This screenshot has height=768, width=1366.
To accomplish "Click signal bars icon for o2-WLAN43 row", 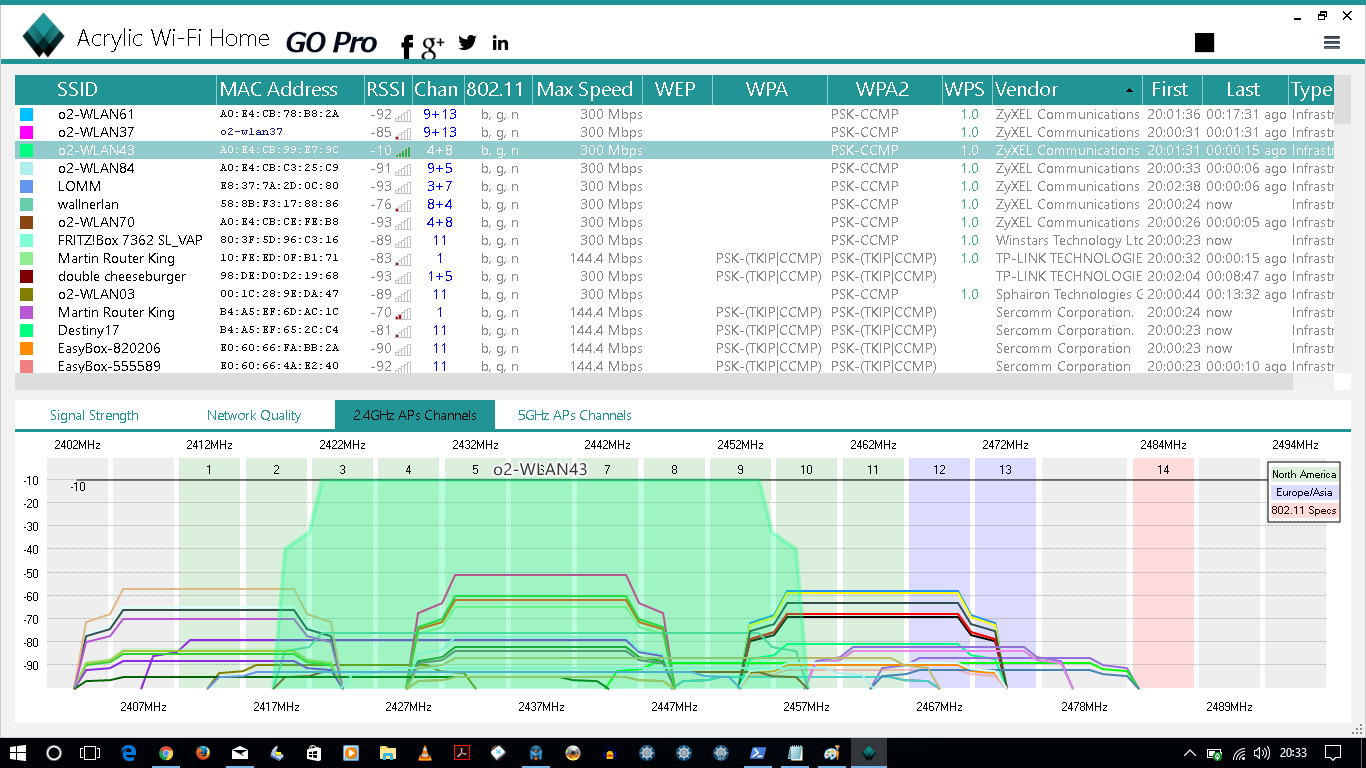I will [x=403, y=151].
